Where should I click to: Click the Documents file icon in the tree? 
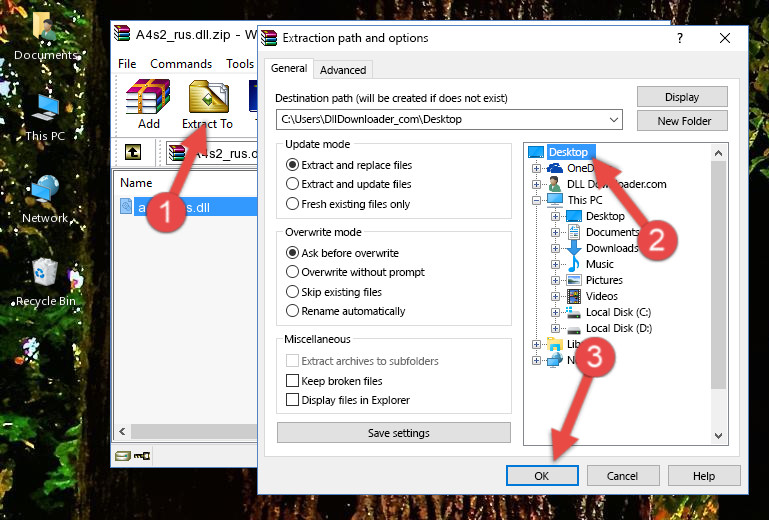coord(574,232)
